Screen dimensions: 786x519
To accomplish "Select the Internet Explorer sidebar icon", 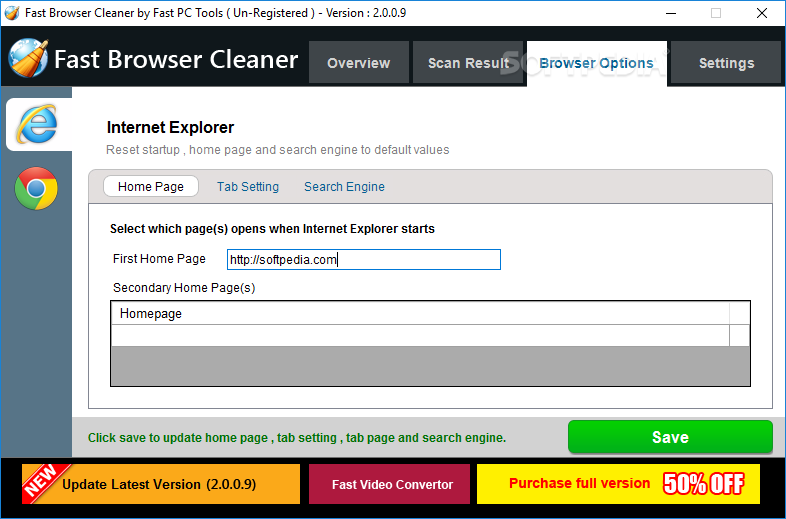I will 39,124.
